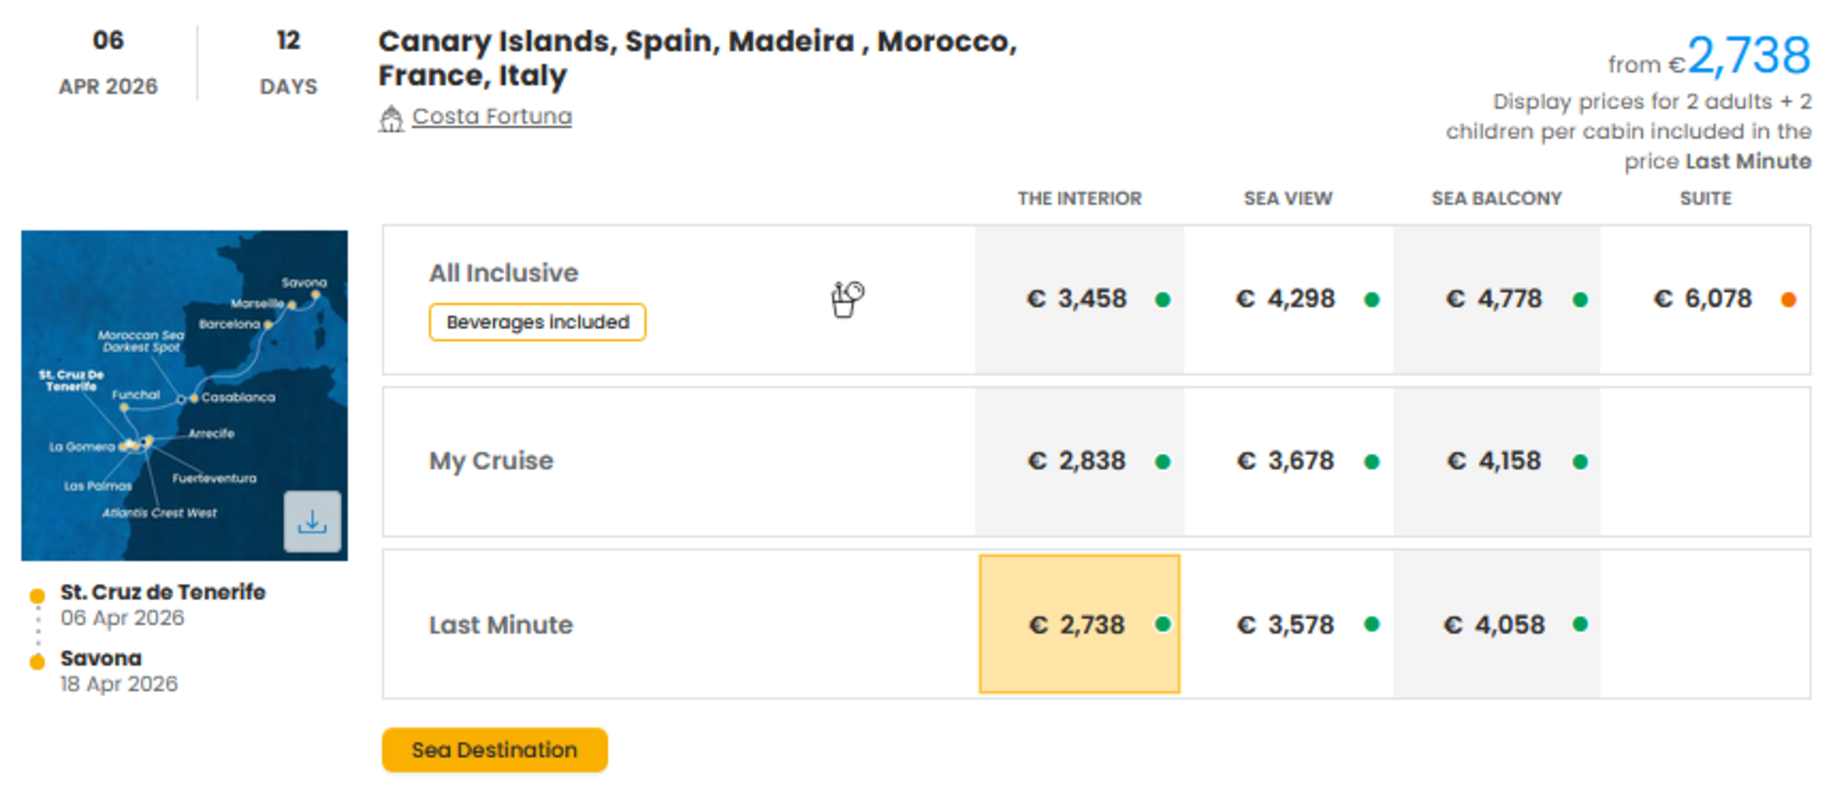Pick My Cruise Sea Balcony € 4,158

1495,461
